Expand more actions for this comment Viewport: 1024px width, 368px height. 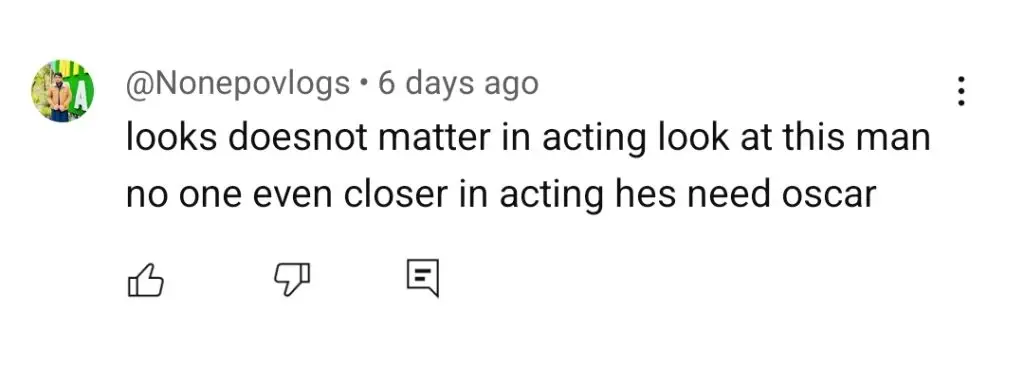[x=960, y=92]
